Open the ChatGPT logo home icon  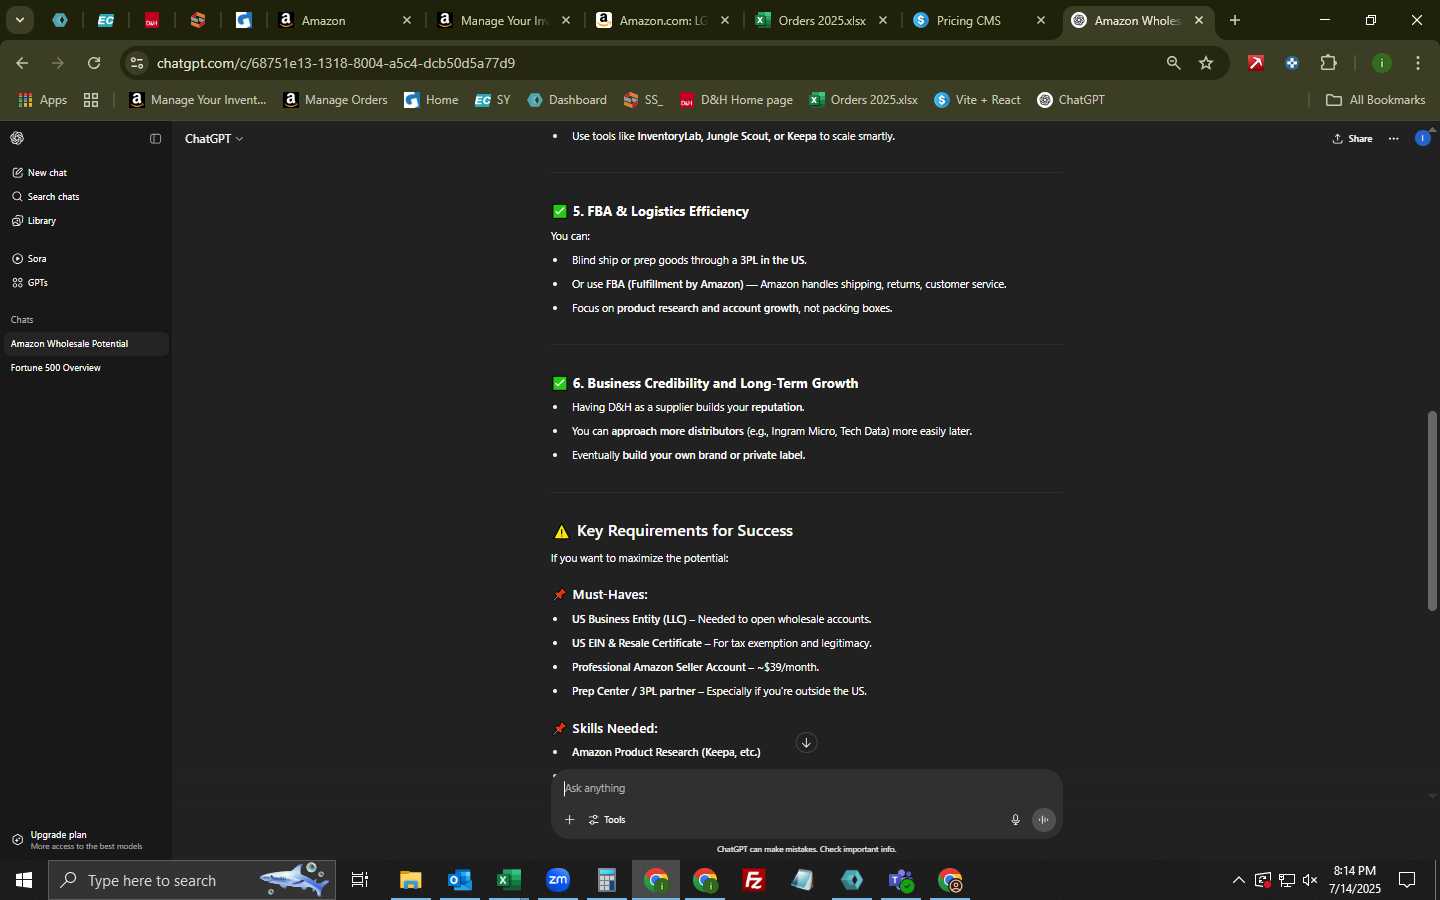click(17, 139)
